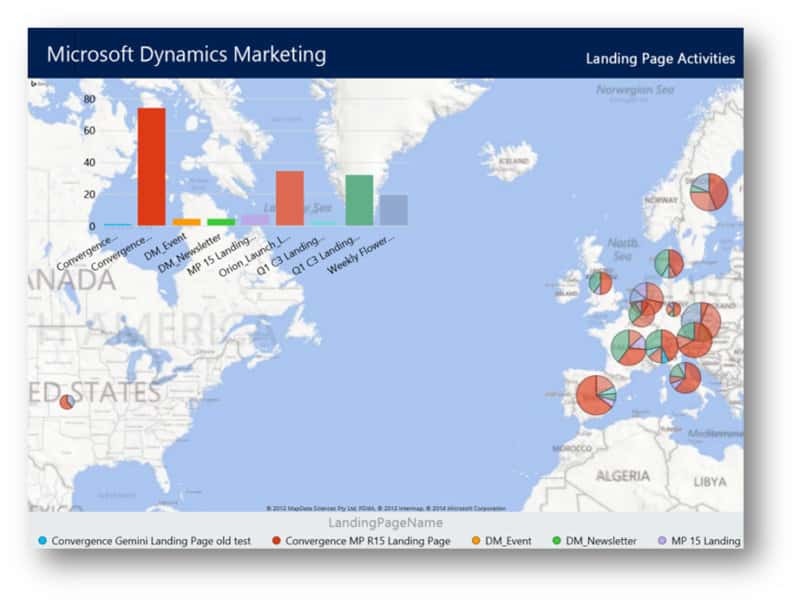Select the pie chart over Sweden

pos(709,191)
